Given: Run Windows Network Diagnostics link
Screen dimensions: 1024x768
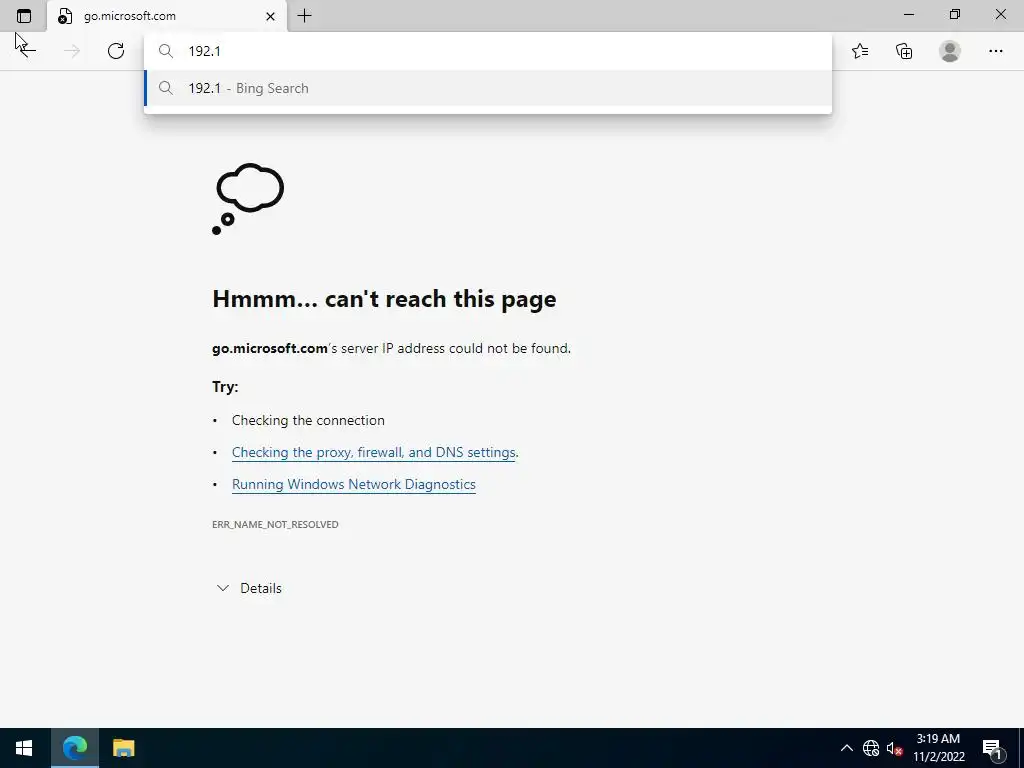Looking at the screenshot, I should pos(353,485).
